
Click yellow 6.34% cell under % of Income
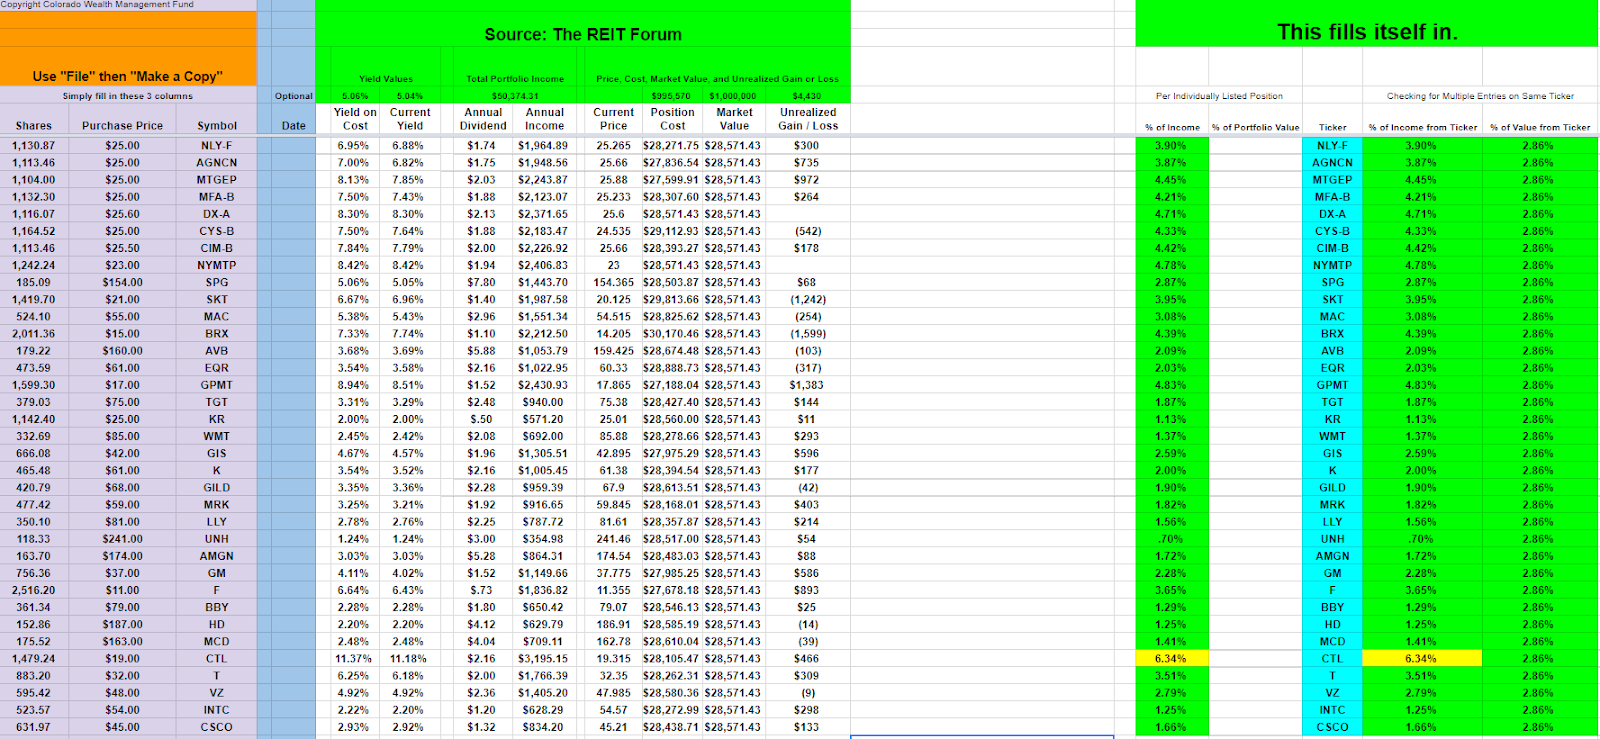(1171, 659)
